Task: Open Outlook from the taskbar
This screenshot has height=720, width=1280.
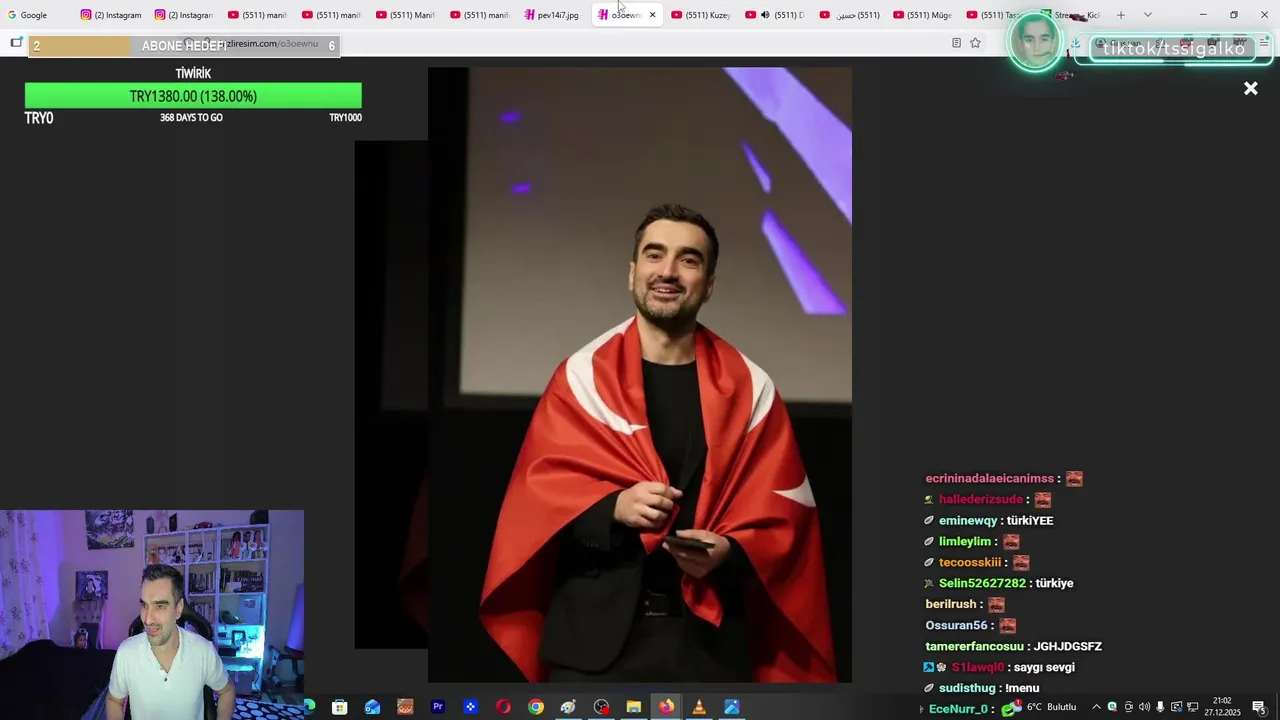Action: pyautogui.click(x=372, y=707)
